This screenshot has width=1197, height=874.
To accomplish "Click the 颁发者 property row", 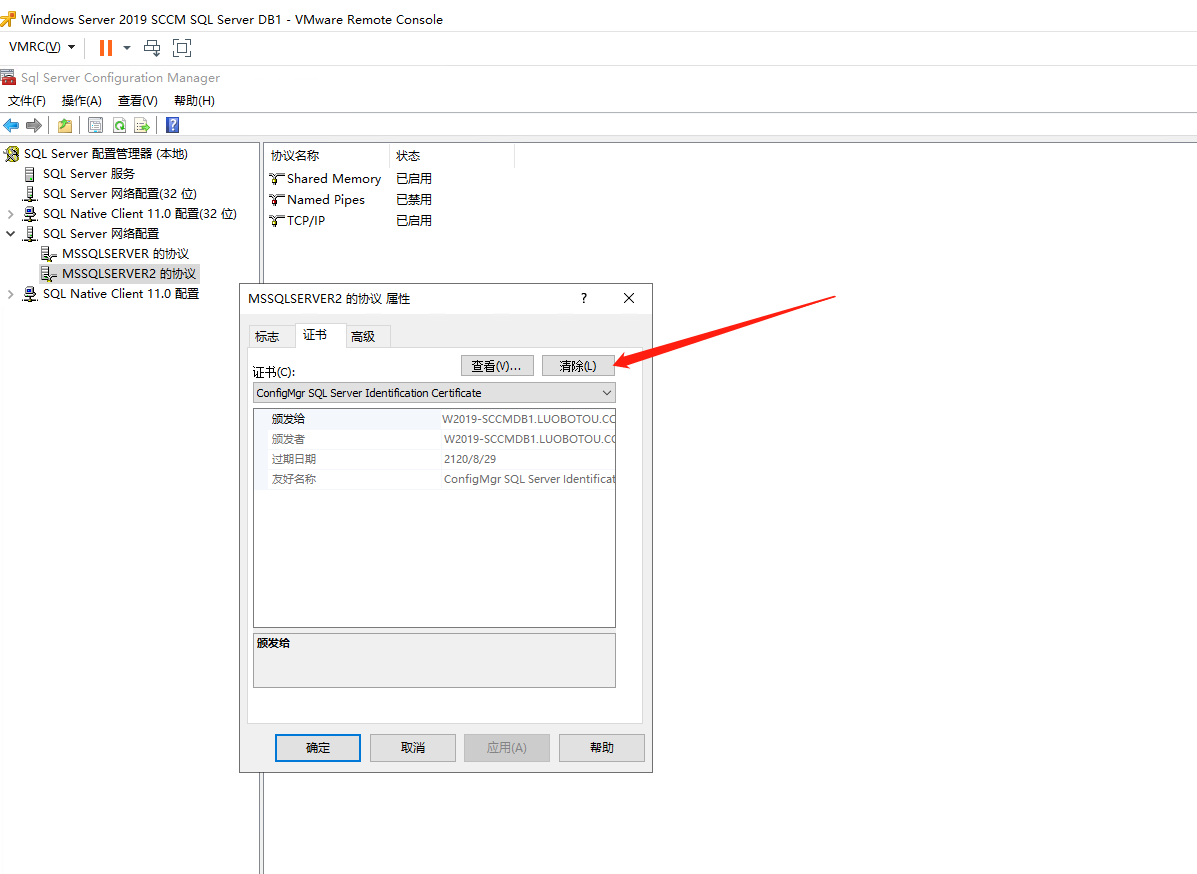I will tap(434, 439).
